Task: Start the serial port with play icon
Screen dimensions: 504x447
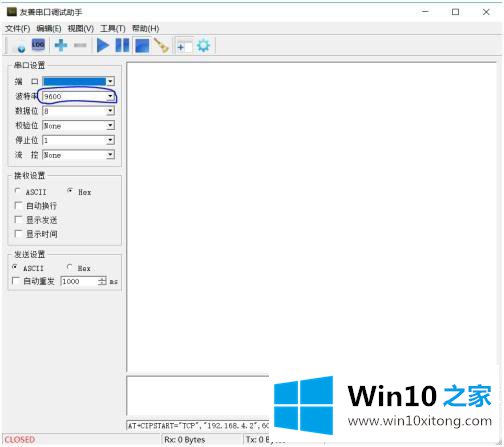Action: (103, 45)
